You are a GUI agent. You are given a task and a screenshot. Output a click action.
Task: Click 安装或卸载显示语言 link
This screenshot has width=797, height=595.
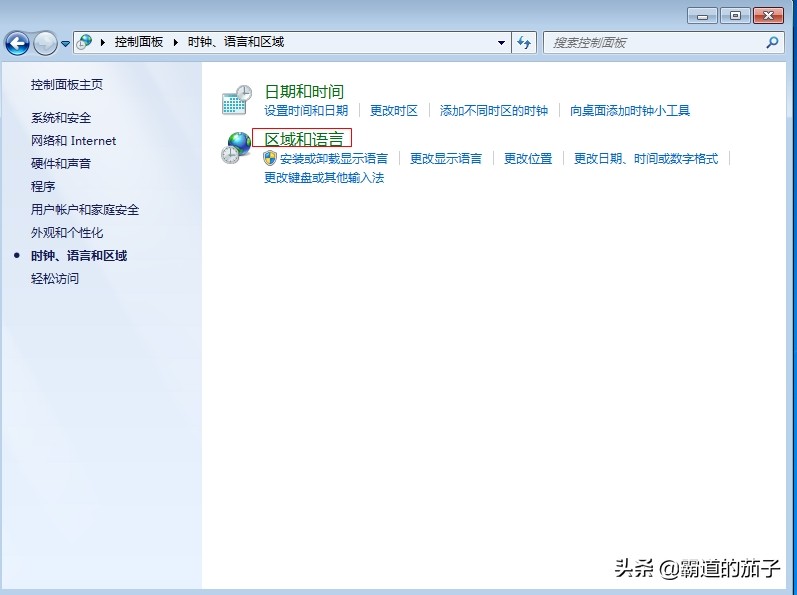click(x=334, y=159)
